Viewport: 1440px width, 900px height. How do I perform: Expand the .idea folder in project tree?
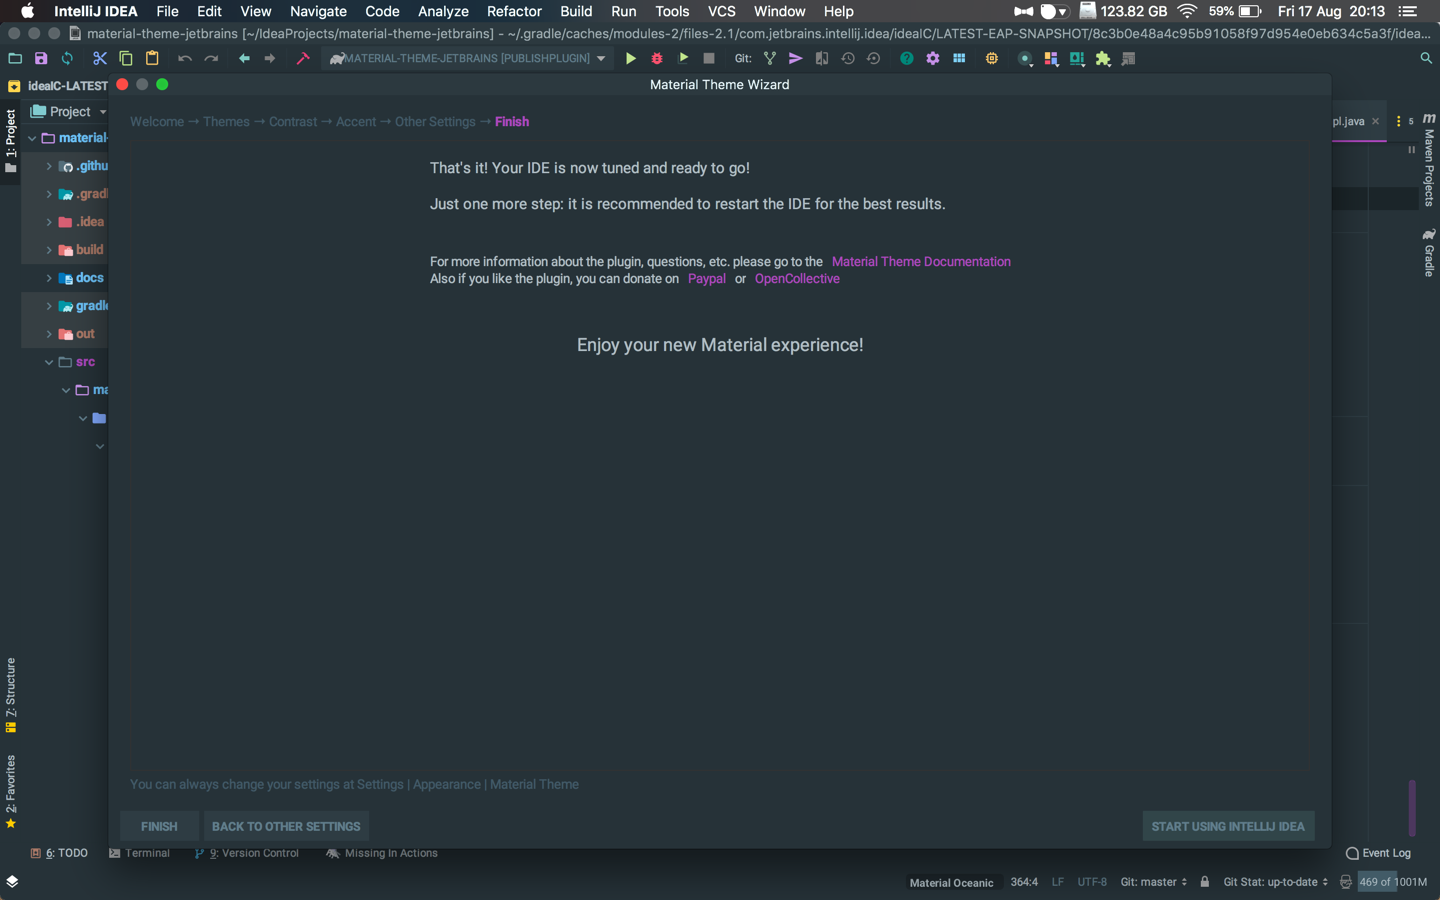(49, 222)
